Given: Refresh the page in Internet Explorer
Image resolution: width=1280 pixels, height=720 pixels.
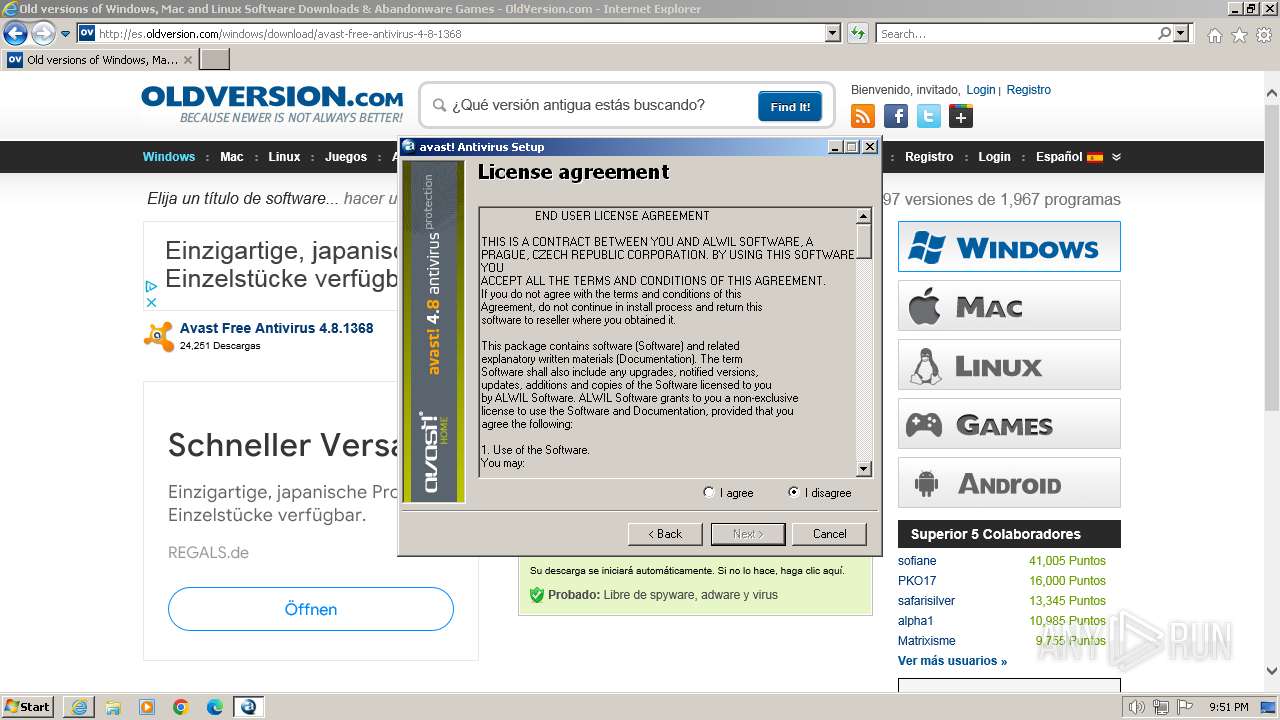Looking at the screenshot, I should [858, 33].
